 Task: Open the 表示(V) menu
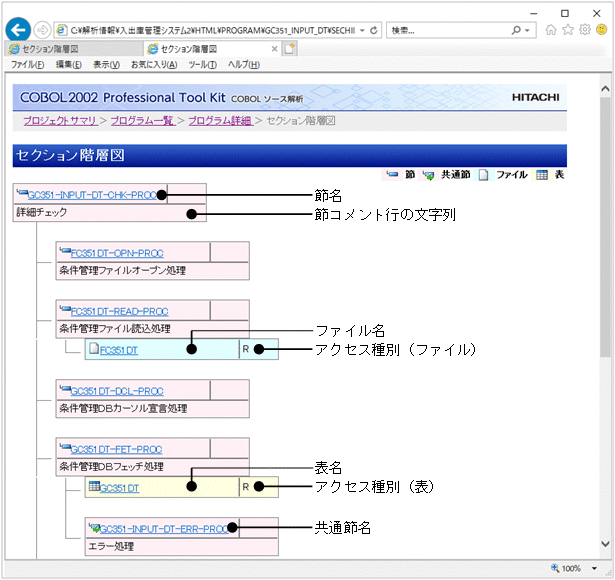(x=106, y=65)
